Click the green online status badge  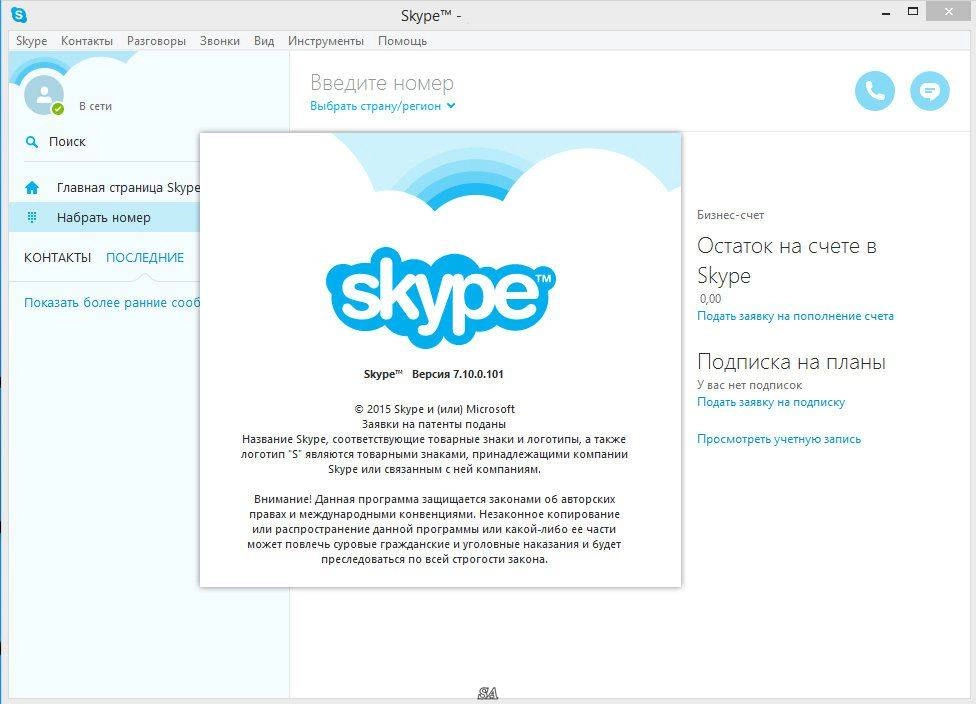click(x=58, y=109)
